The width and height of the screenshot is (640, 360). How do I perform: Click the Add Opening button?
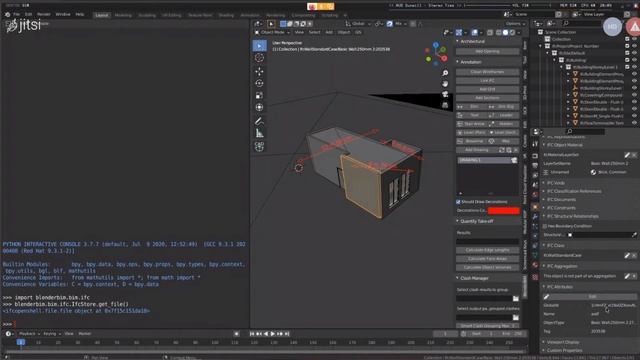coord(487,51)
